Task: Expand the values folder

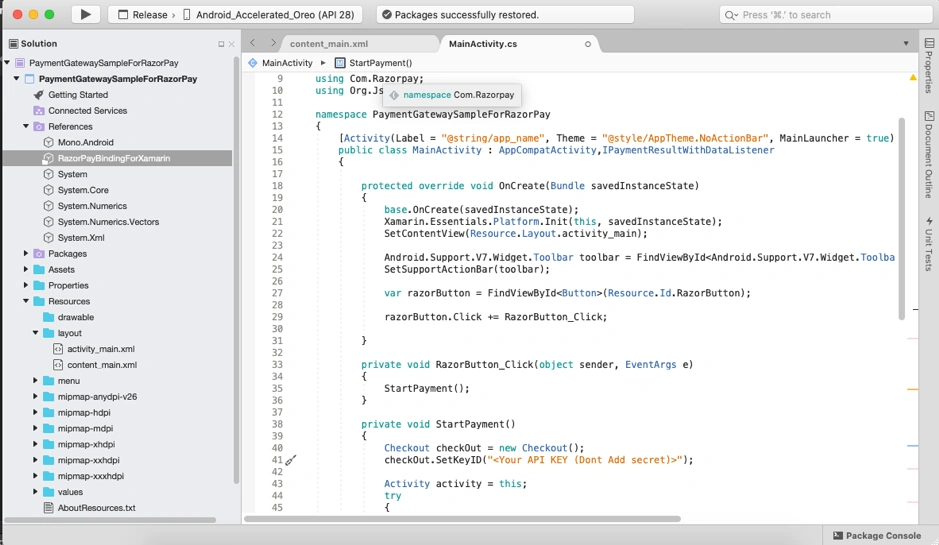Action: [x=36, y=492]
